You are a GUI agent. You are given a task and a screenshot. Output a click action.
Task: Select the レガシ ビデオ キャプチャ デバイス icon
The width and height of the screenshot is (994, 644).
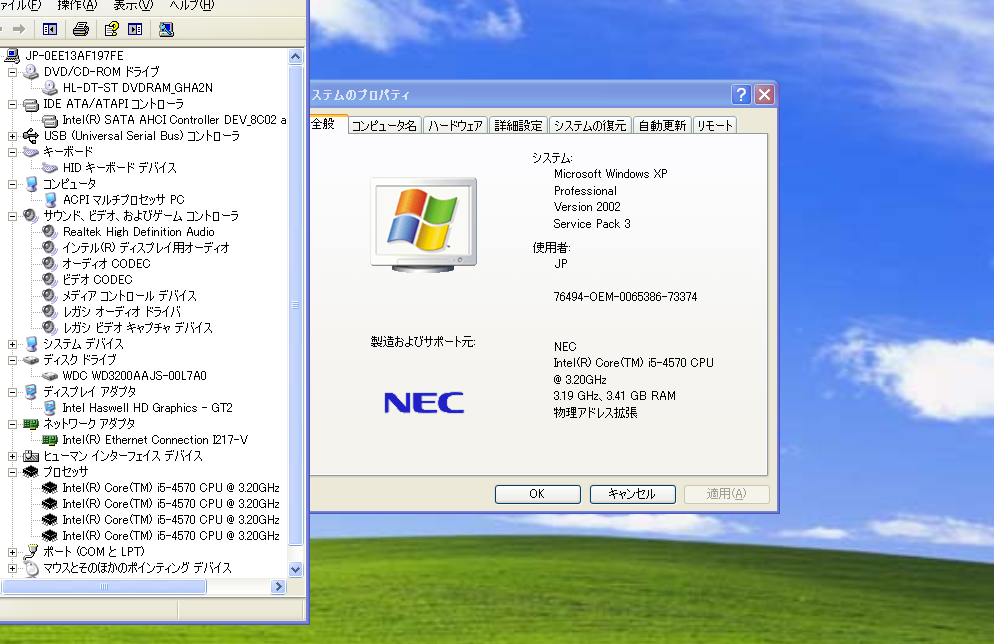(50, 328)
